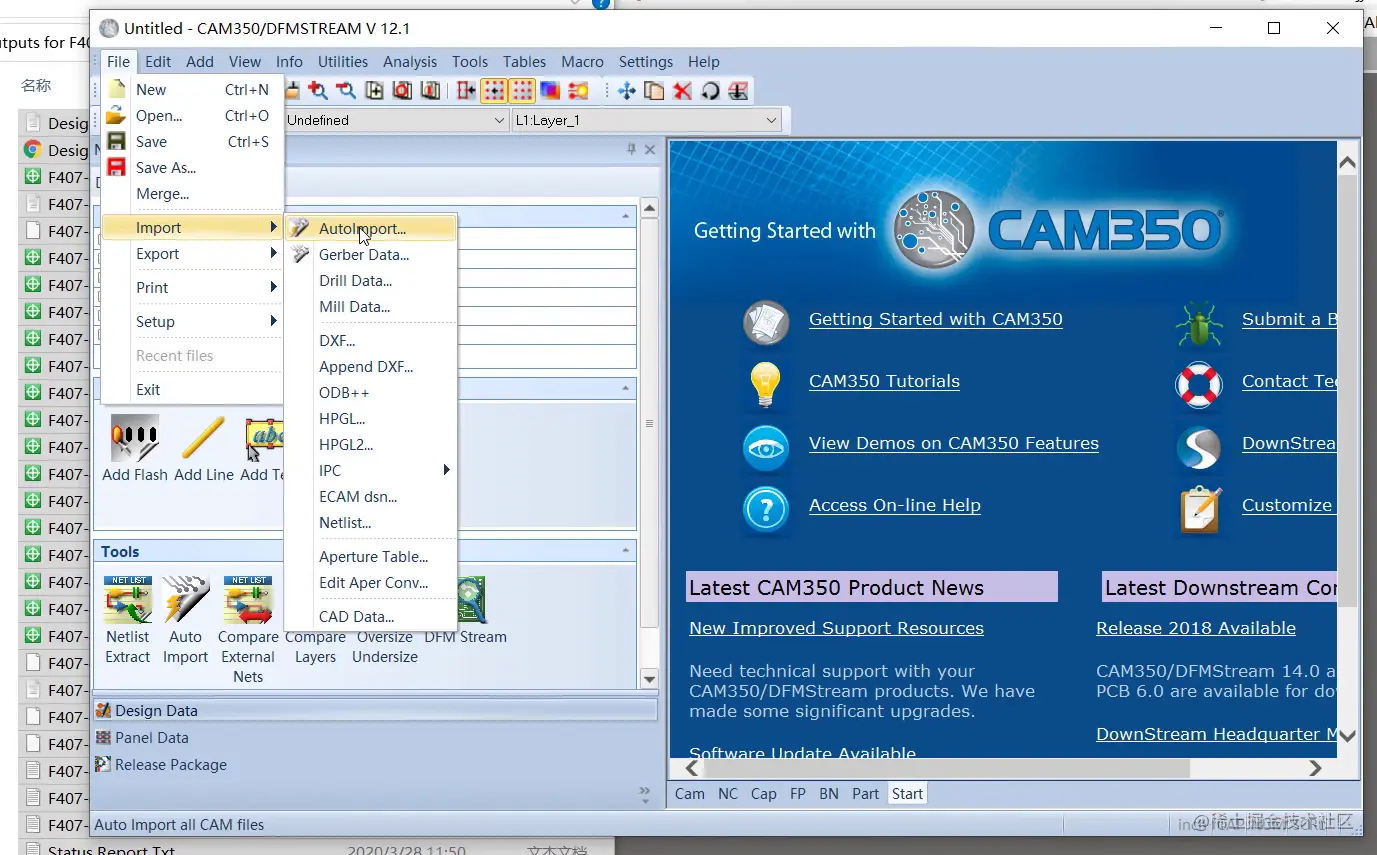Click the blue four-arrow move toolbar icon
This screenshot has height=855, width=1377.
point(627,91)
